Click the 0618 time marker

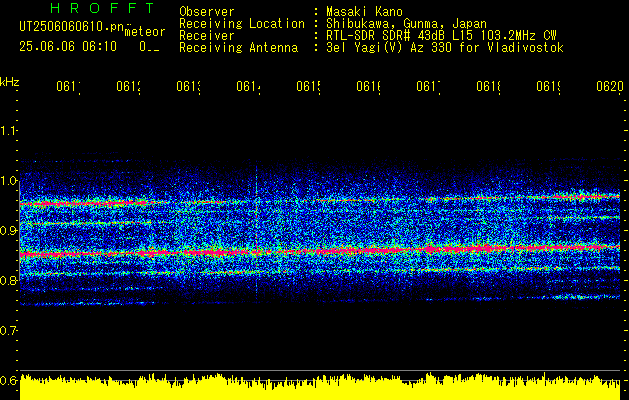[x=489, y=87]
